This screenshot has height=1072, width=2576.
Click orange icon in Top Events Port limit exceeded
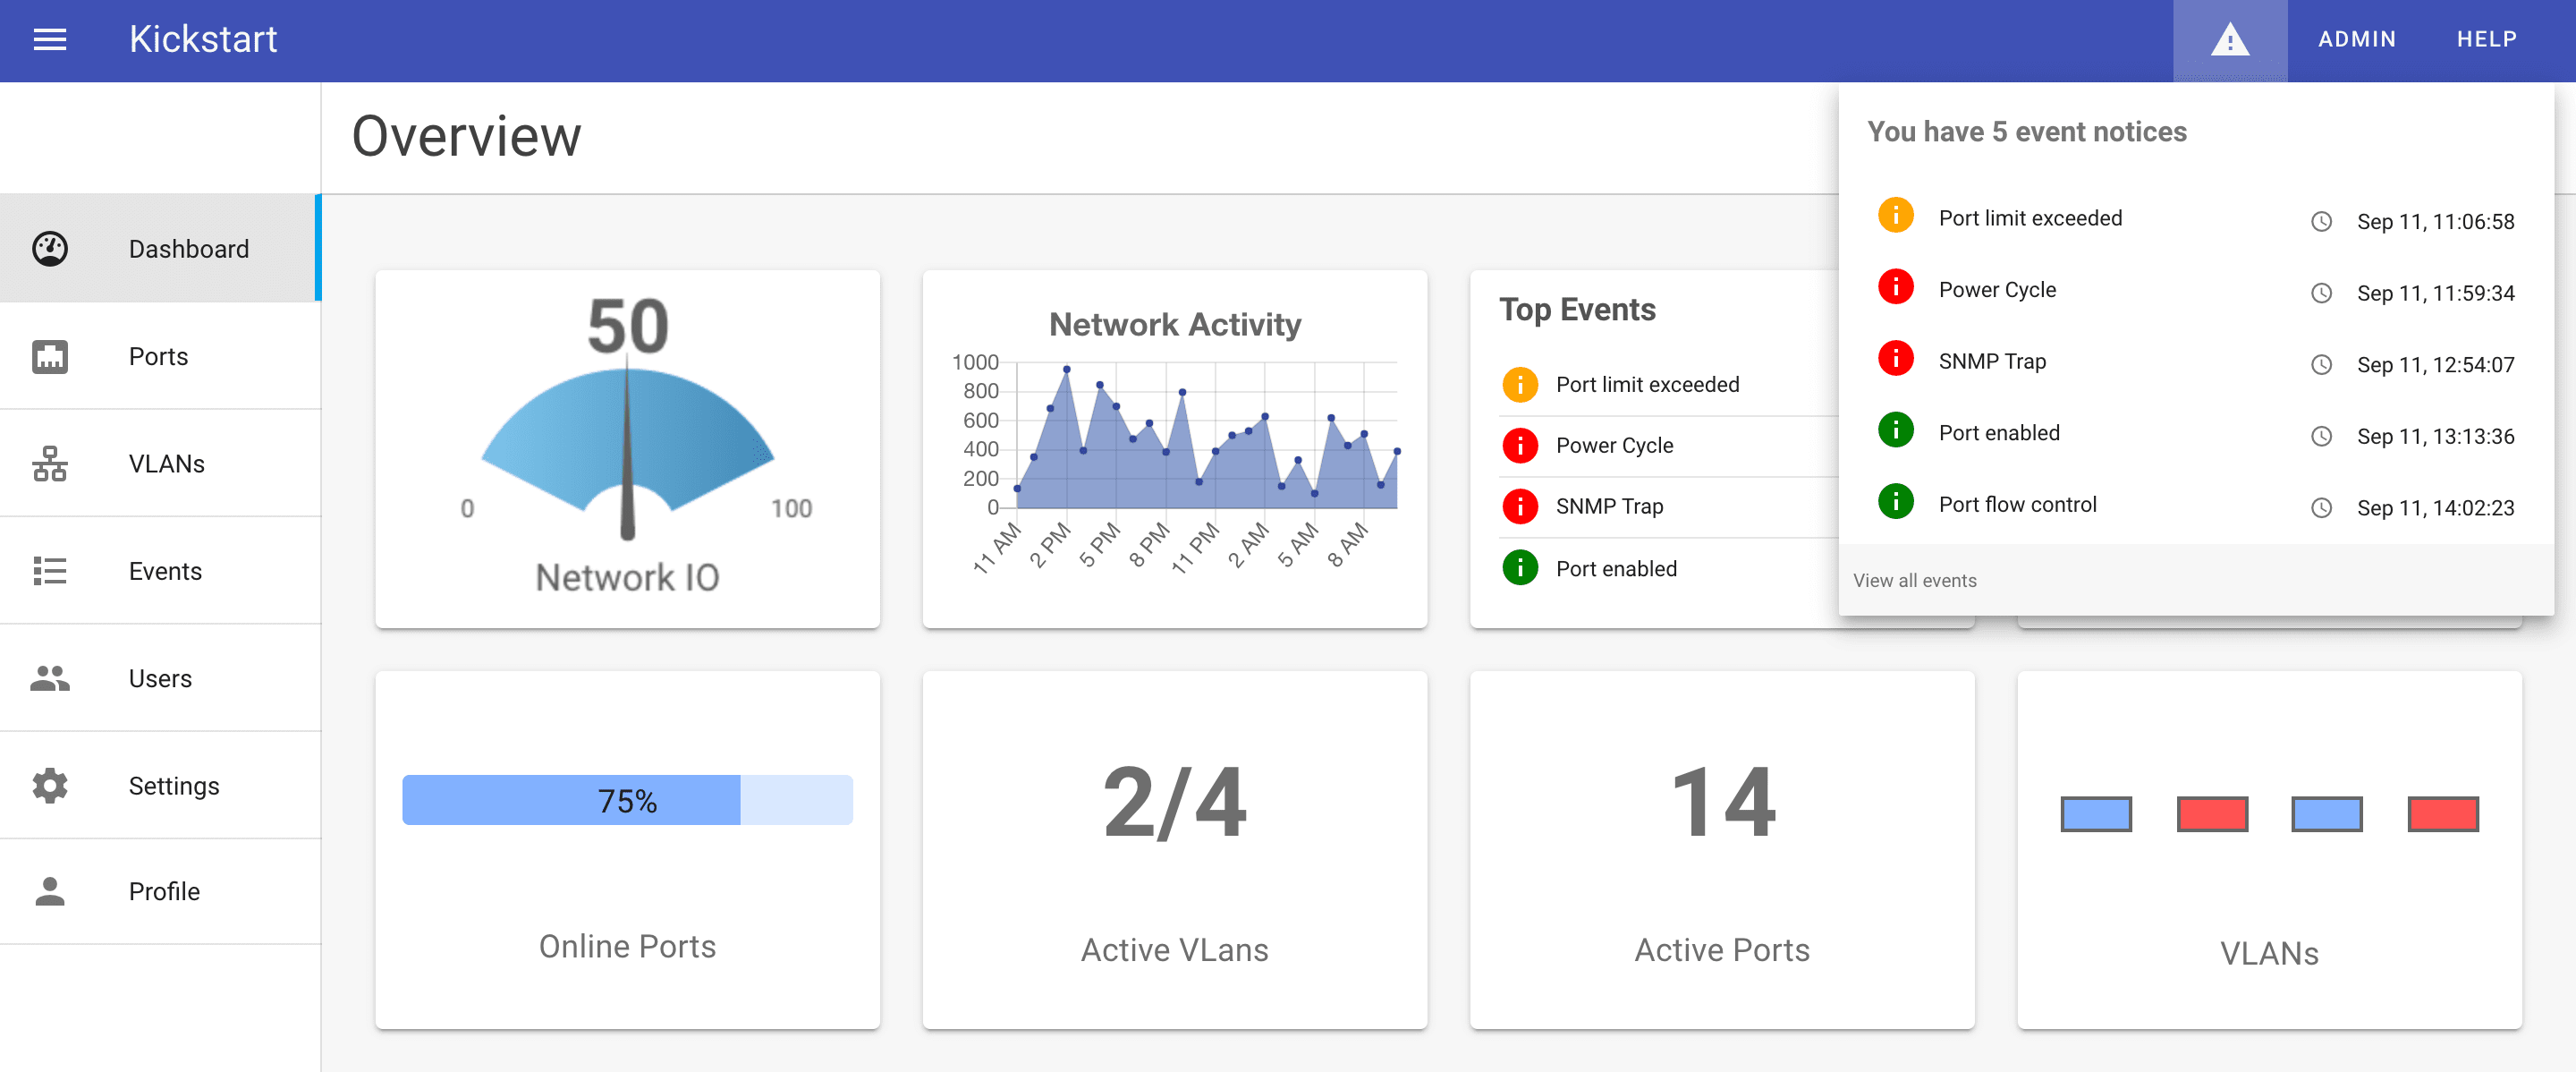tap(1520, 384)
